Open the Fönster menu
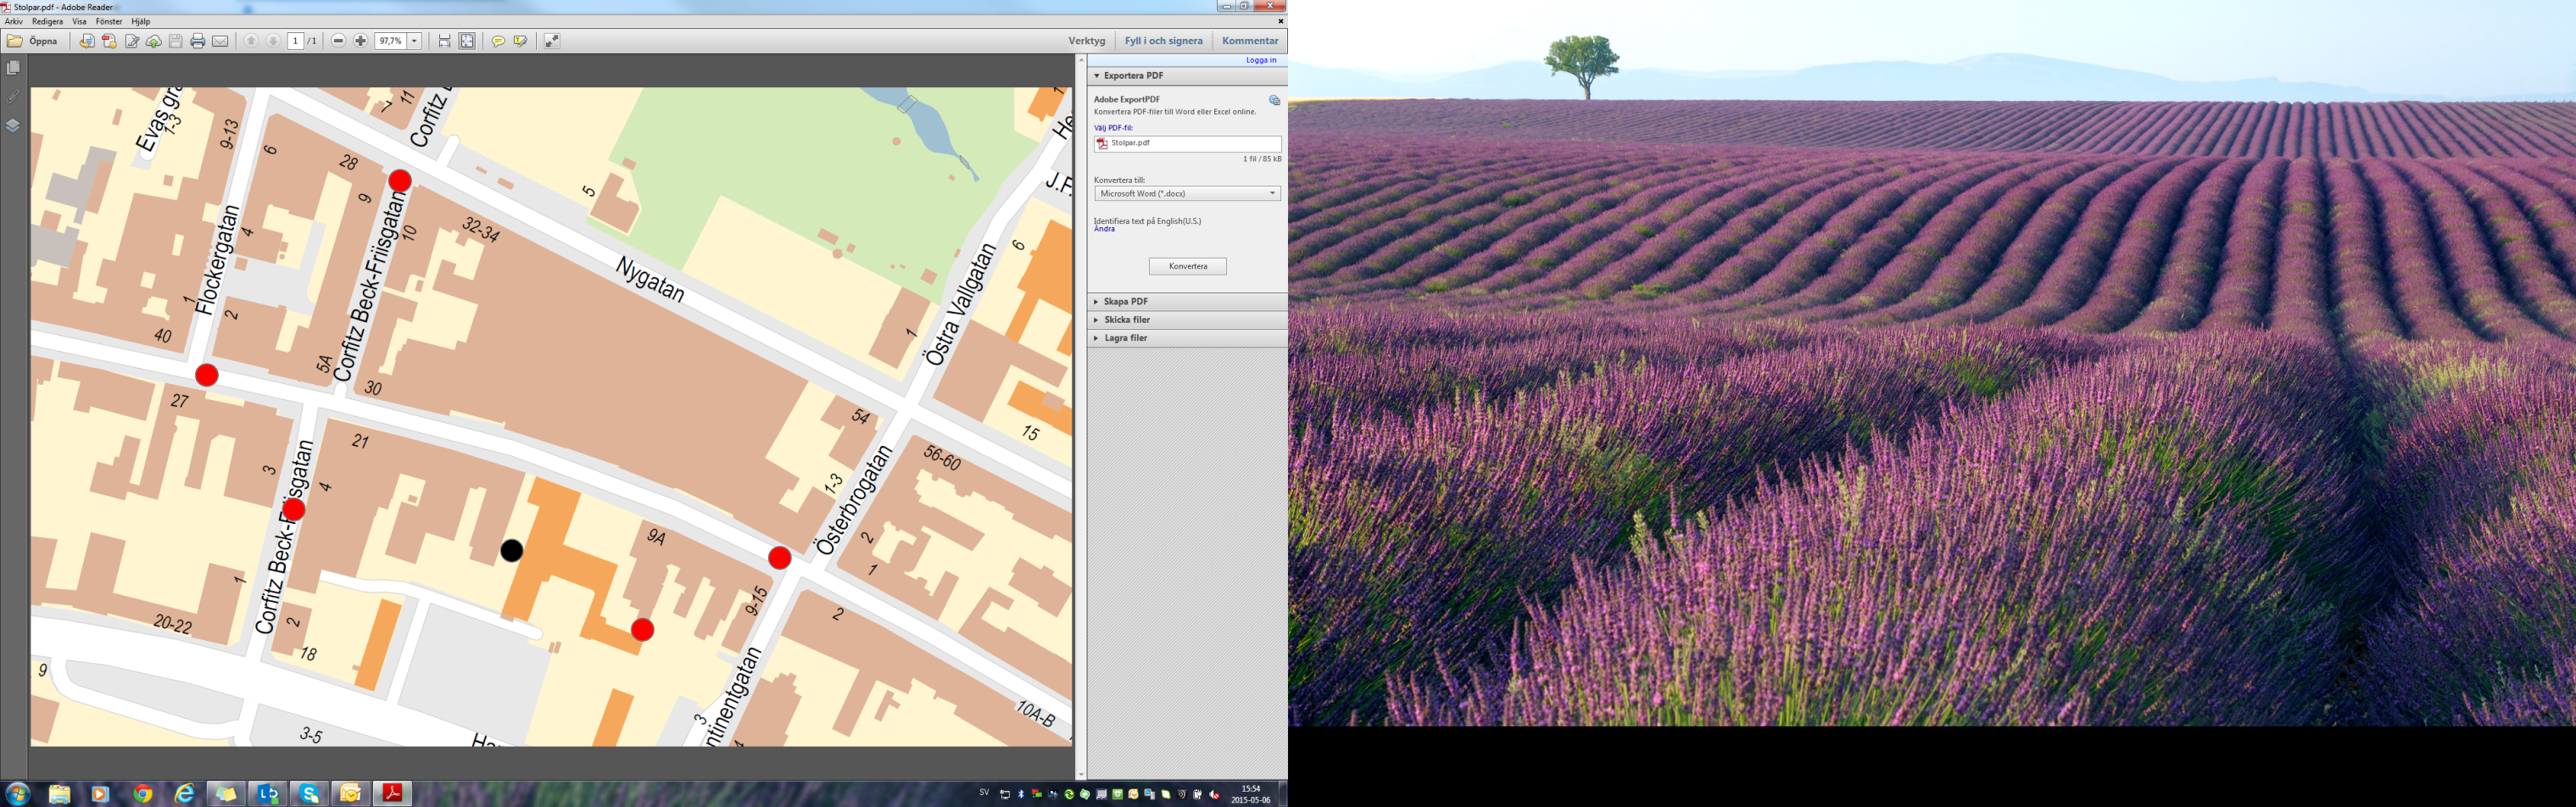This screenshot has height=807, width=2576. coord(109,21)
